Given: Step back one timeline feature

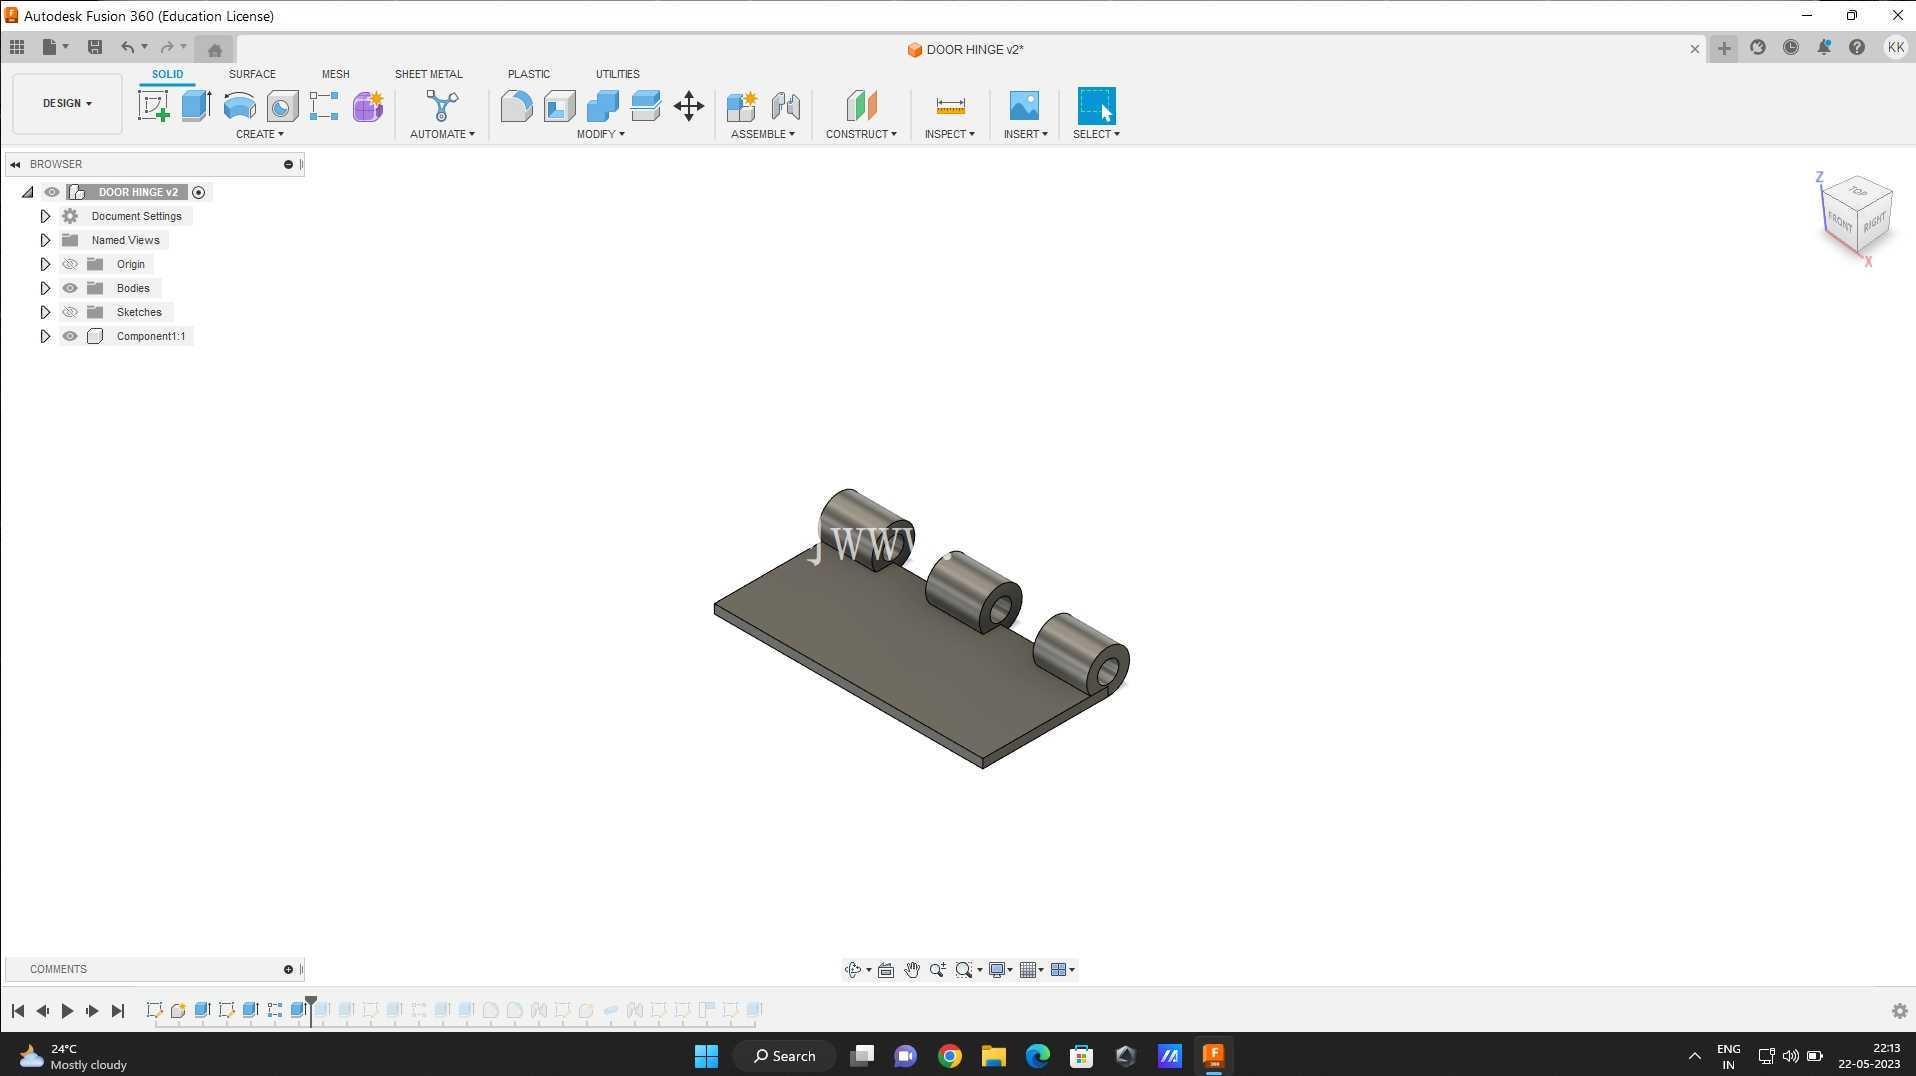Looking at the screenshot, I should 43,1011.
